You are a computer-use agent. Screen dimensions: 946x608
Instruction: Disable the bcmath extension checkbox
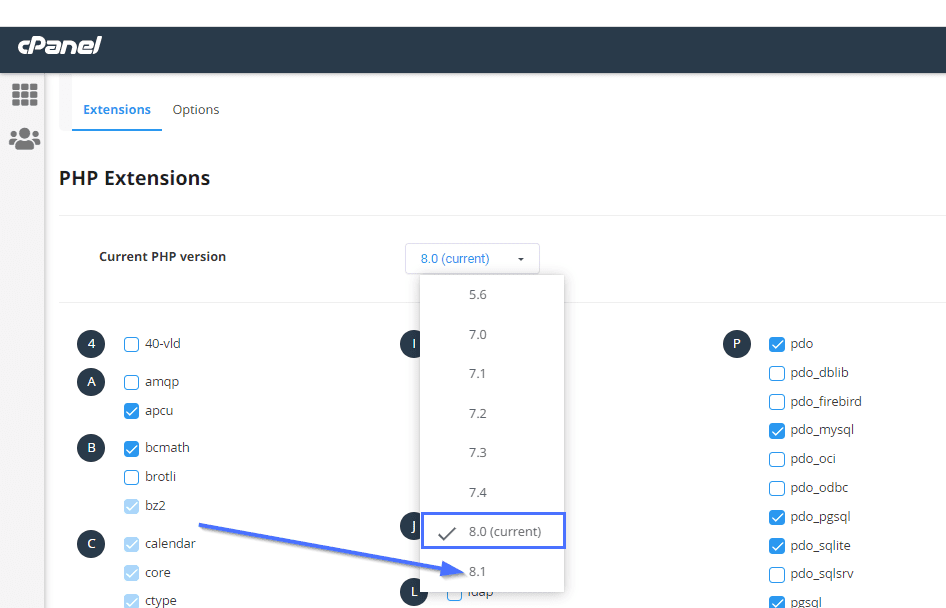(132, 449)
